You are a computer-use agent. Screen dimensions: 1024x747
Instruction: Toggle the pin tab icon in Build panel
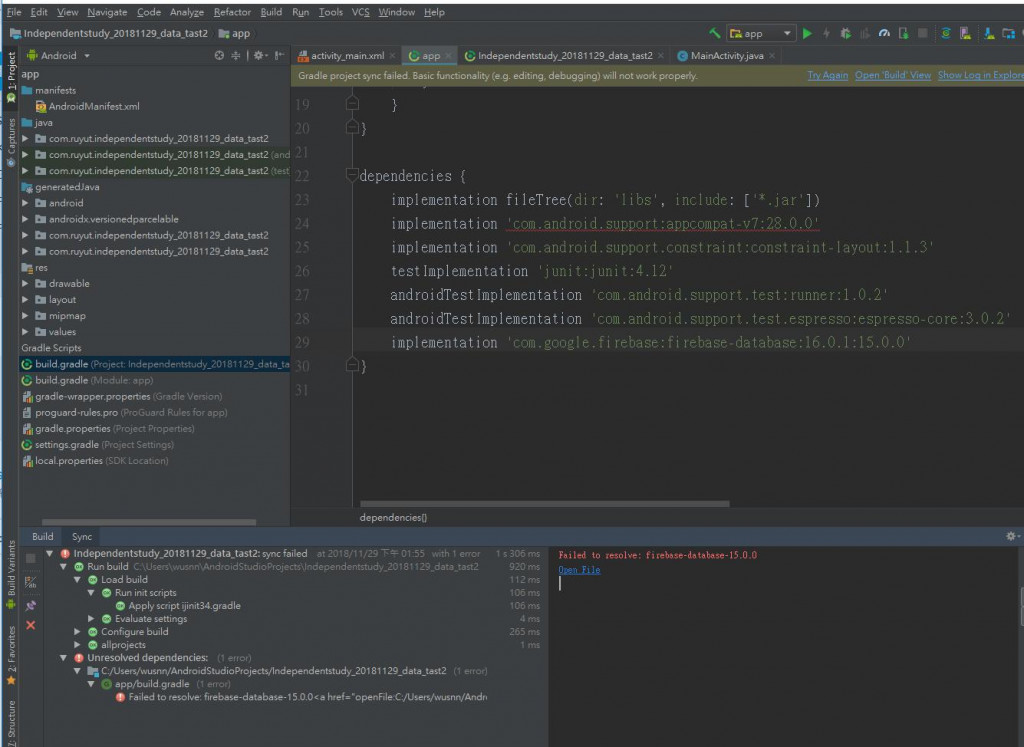tap(31, 605)
